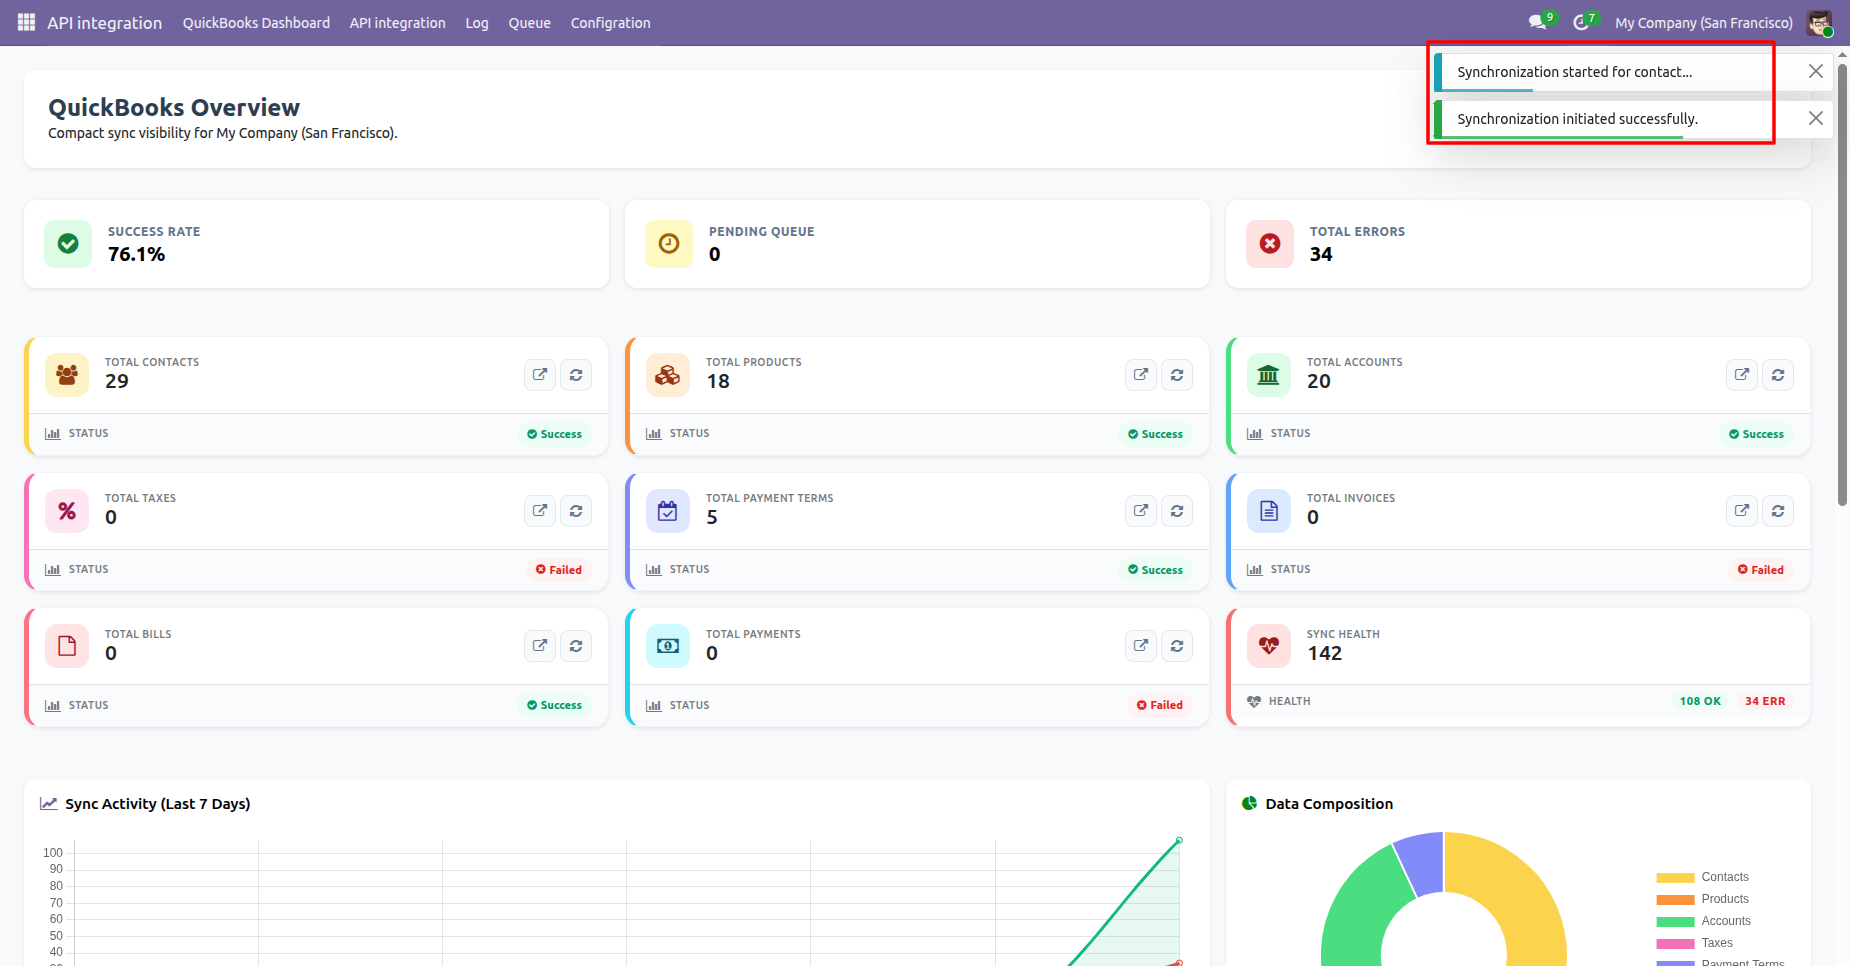Open Total Invoices external link icon

point(1742,511)
